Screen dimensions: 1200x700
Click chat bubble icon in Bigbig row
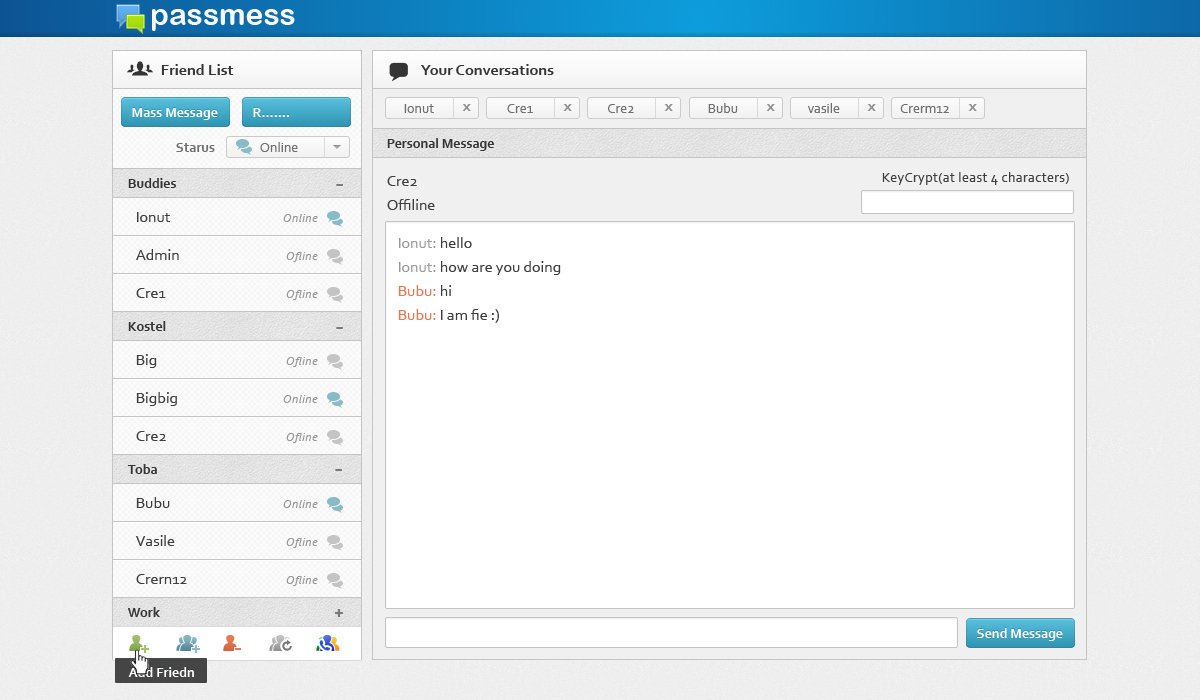(x=335, y=399)
